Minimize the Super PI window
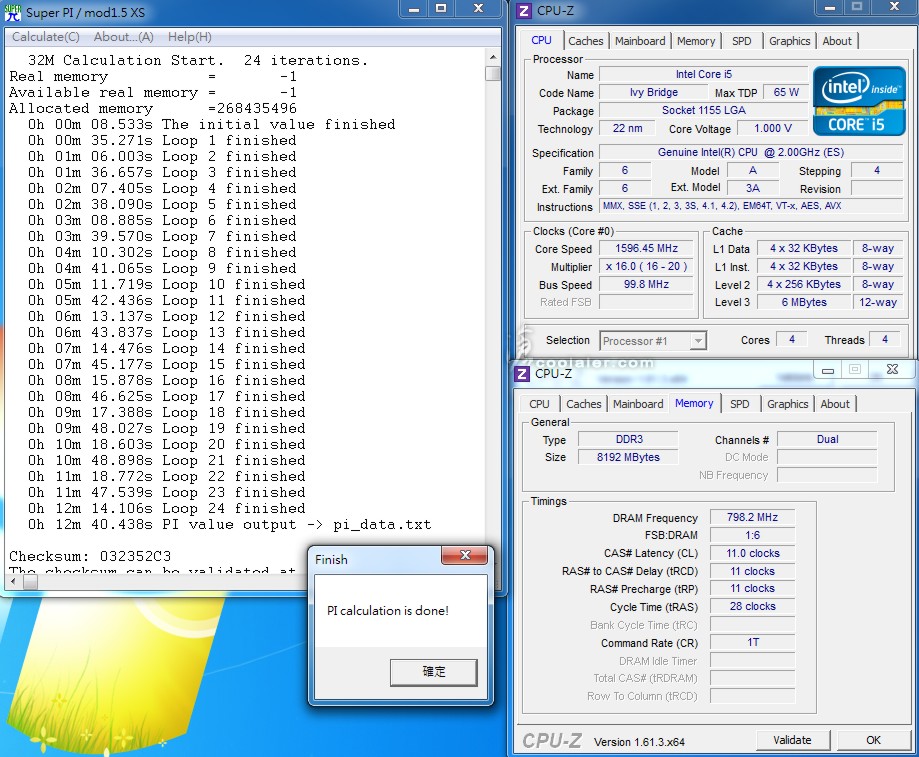This screenshot has width=919, height=757. [414, 9]
